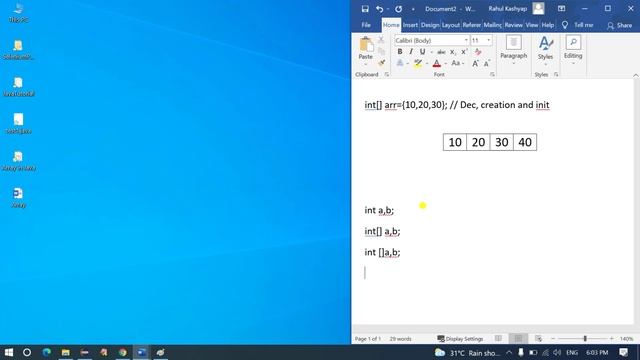Screen dimensions: 640x360
Task: Customize the Quick Access Toolbar dropdown
Action: tap(413, 9)
